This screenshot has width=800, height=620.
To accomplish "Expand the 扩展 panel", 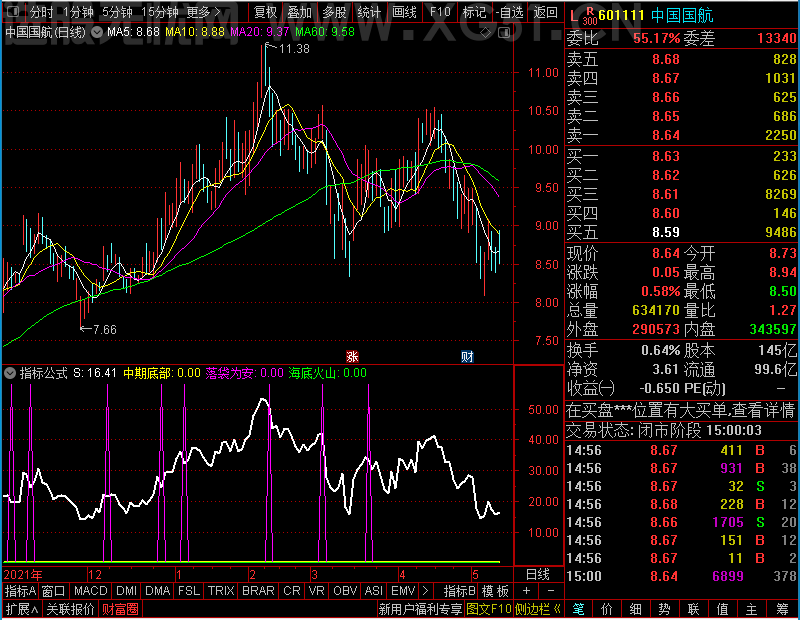I will point(22,609).
